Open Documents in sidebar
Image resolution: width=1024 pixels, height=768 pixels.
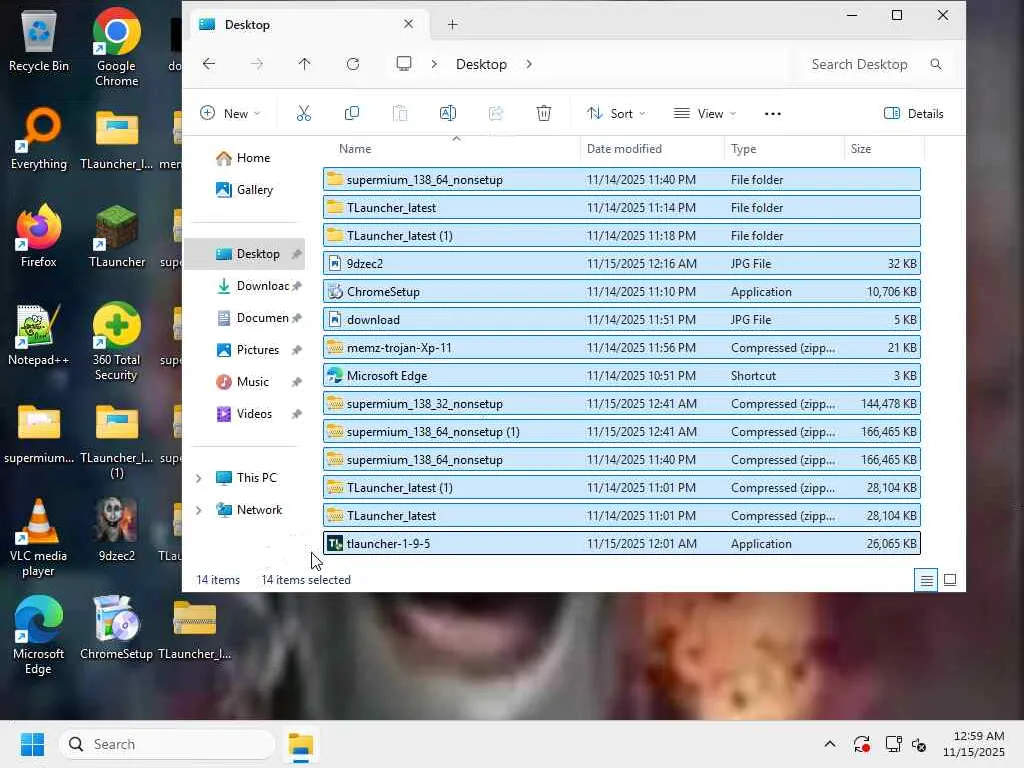coord(252,318)
